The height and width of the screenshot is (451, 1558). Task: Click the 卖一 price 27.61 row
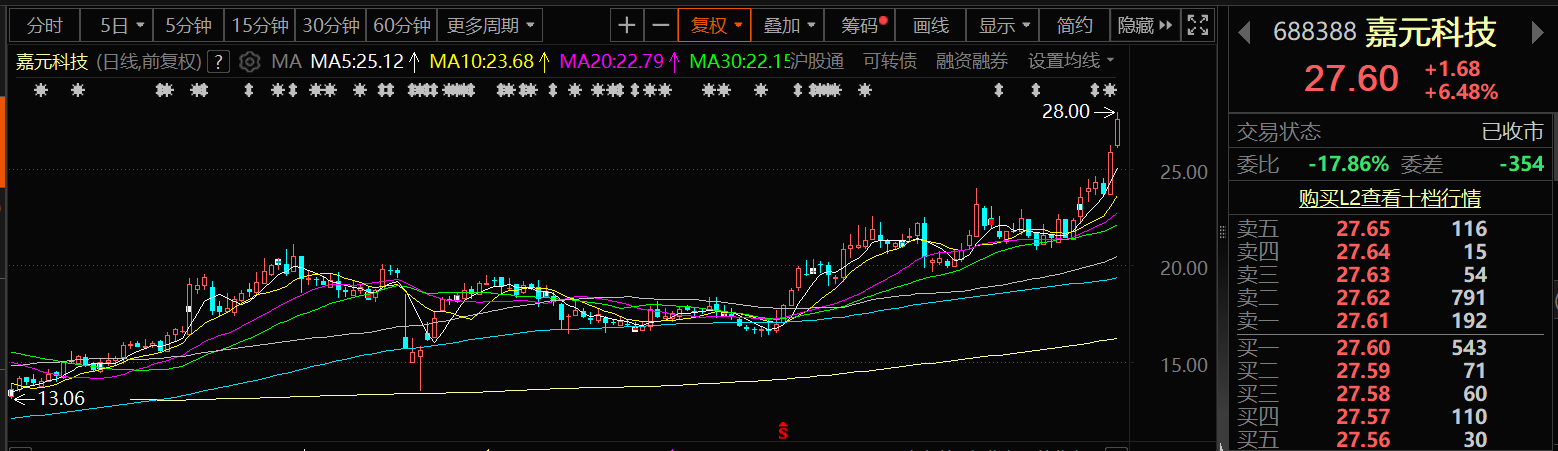[x=1390, y=321]
